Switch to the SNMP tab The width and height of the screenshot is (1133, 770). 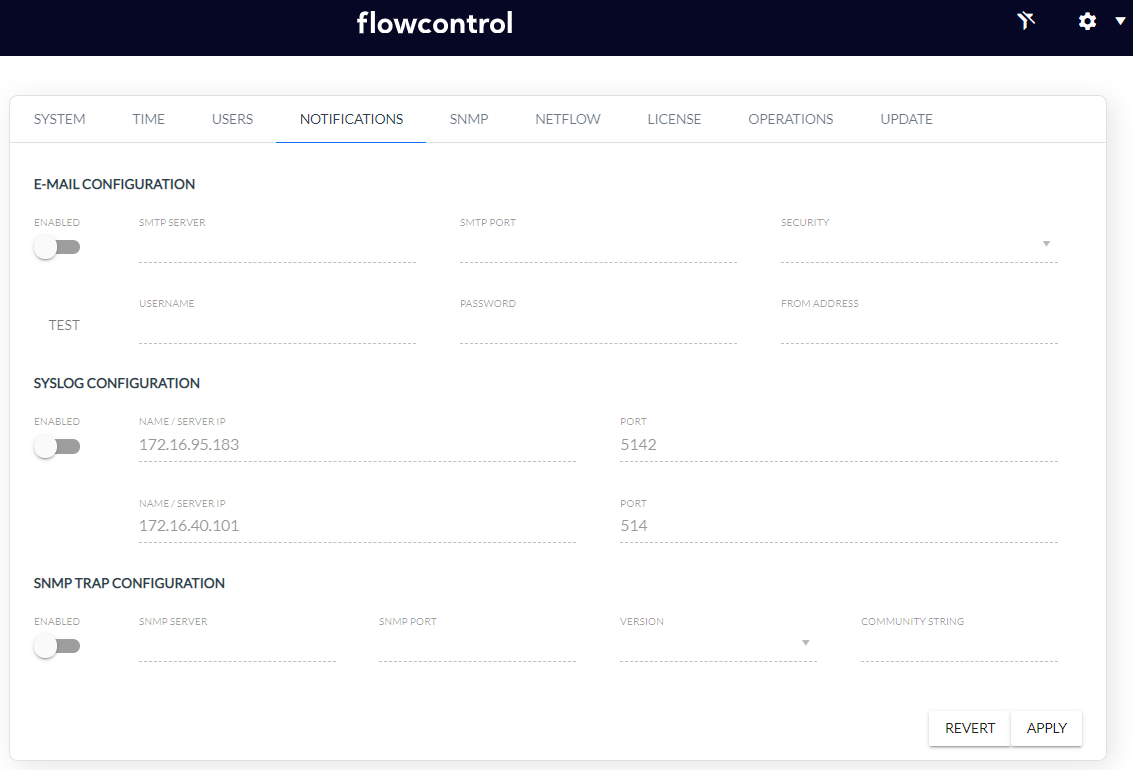(x=469, y=119)
